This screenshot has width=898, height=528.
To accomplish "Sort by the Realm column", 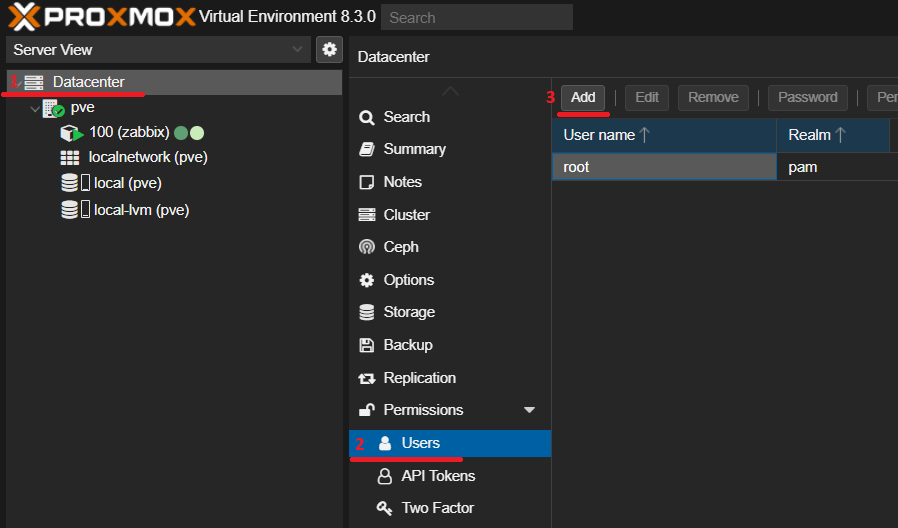I will 833,135.
